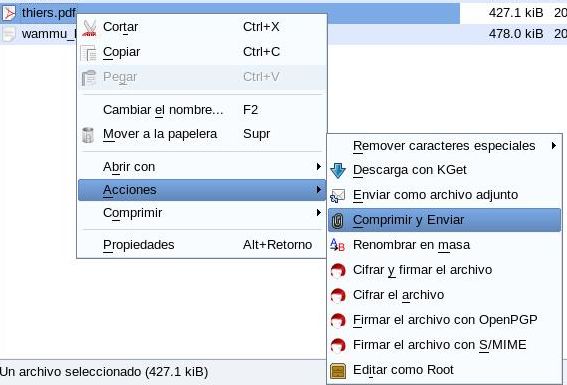The image size is (567, 385).
Task: Click the trash can icon for Mover a la papelera
Action: click(x=88, y=135)
